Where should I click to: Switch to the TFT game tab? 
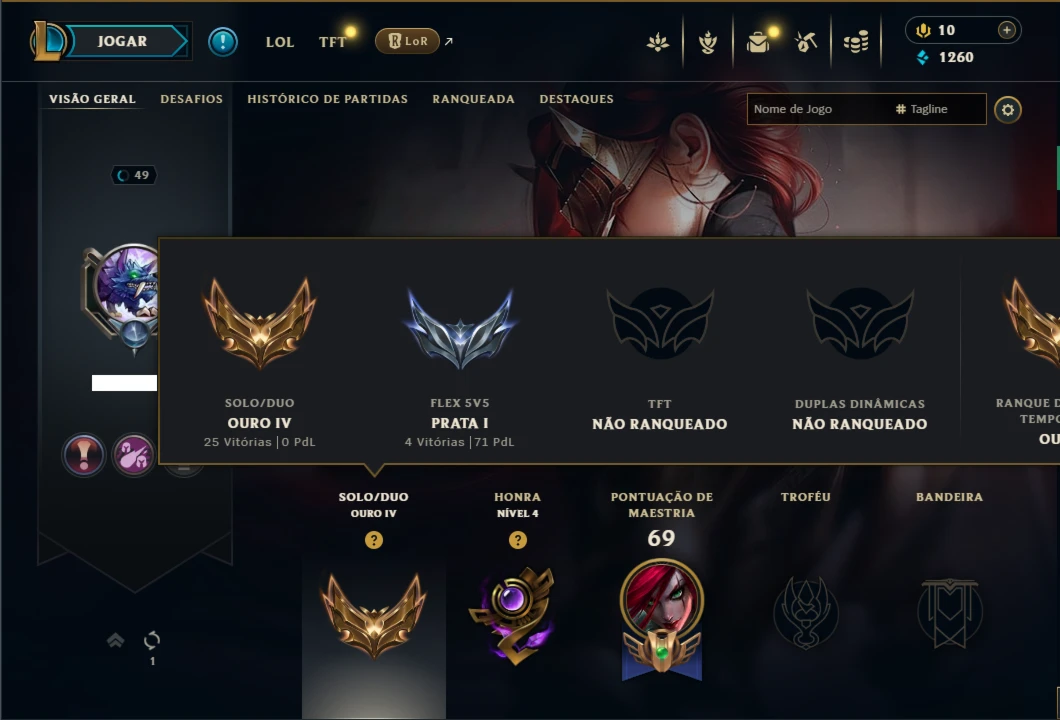tap(332, 42)
